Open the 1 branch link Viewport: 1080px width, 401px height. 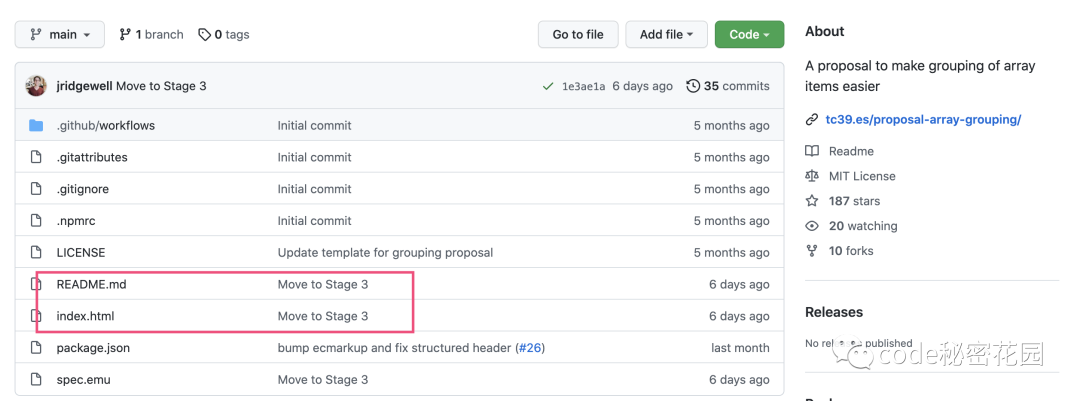coord(152,35)
